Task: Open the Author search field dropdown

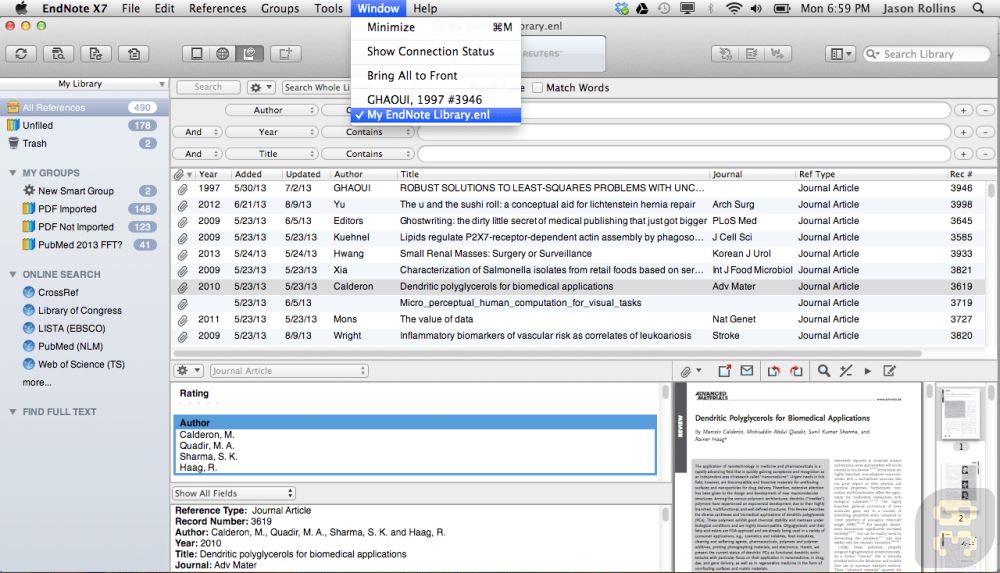Action: (268, 110)
